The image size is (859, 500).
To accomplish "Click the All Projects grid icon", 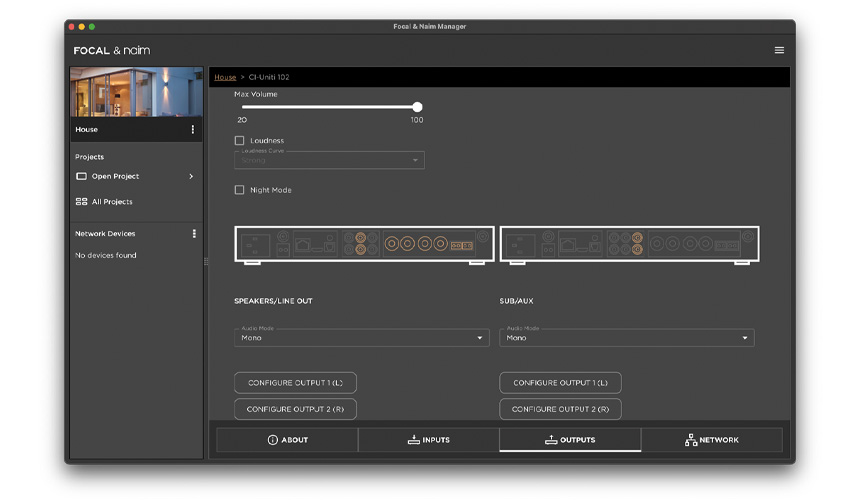I will 82,202.
